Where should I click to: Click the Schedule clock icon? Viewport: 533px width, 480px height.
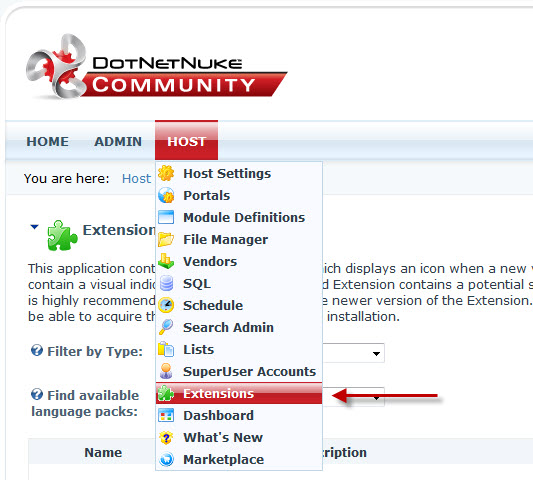(166, 305)
